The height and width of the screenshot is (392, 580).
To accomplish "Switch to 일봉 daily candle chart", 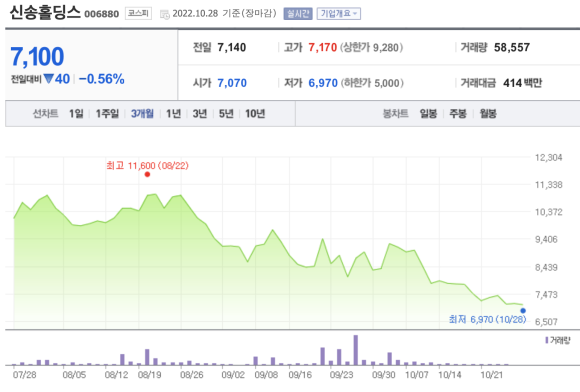I will point(428,114).
